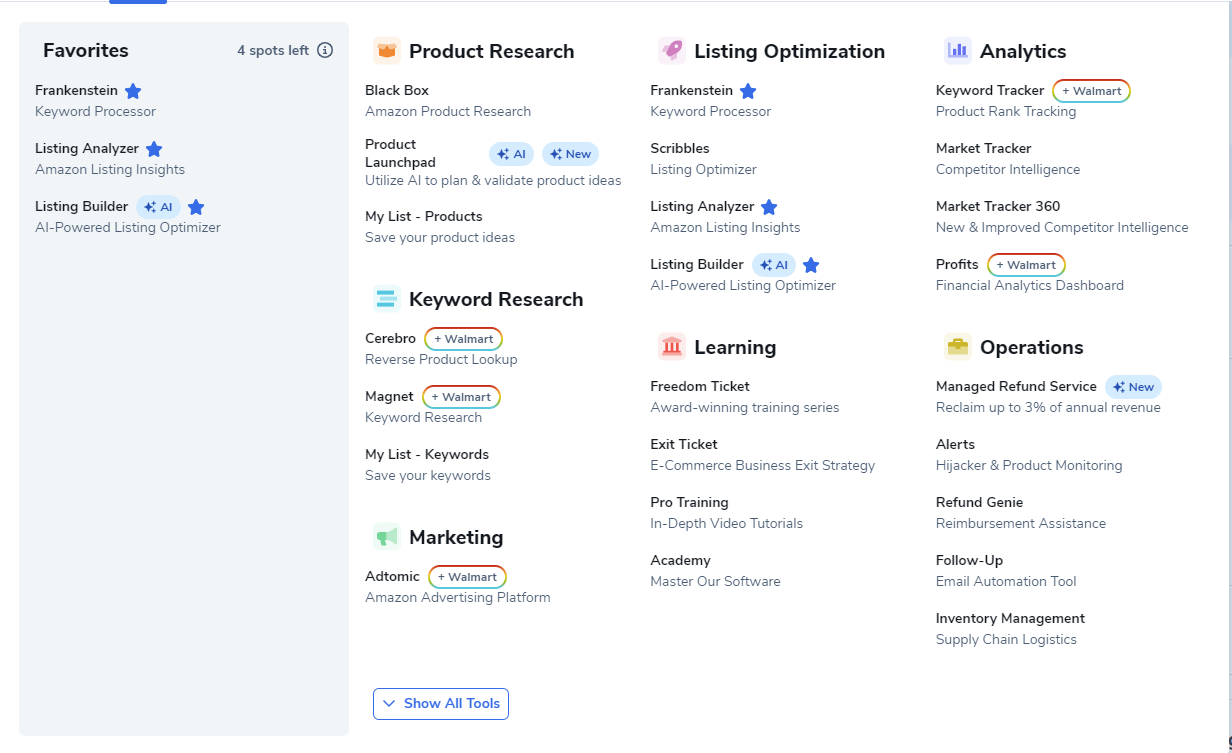Expand Show All Tools
Viewport: 1232px width, 753px height.
pyautogui.click(x=441, y=704)
